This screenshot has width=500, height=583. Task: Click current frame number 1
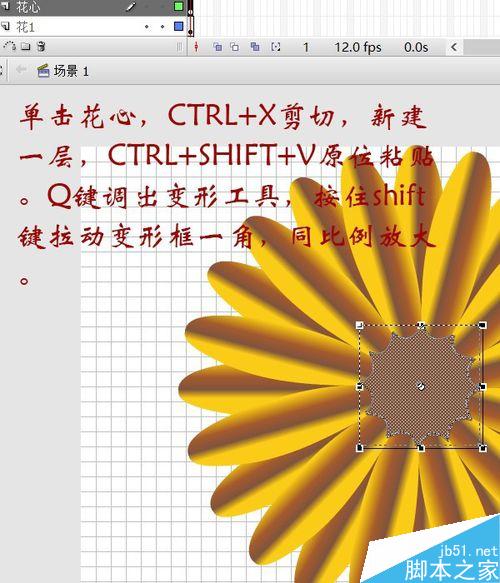306,47
